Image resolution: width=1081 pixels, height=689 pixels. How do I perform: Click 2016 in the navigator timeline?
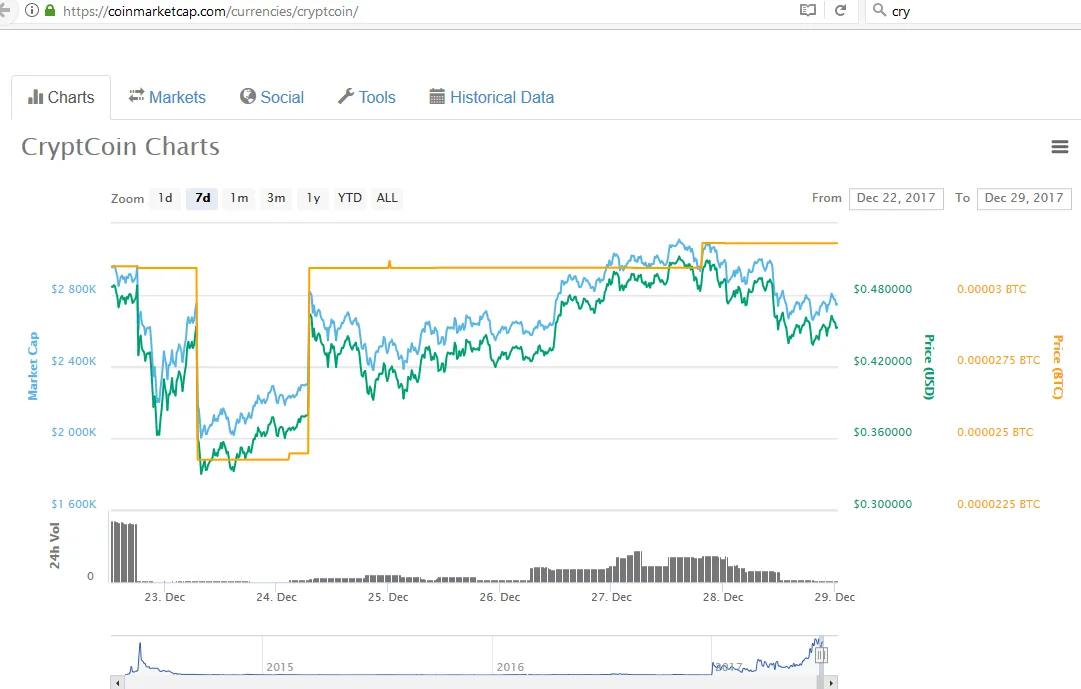coord(510,667)
